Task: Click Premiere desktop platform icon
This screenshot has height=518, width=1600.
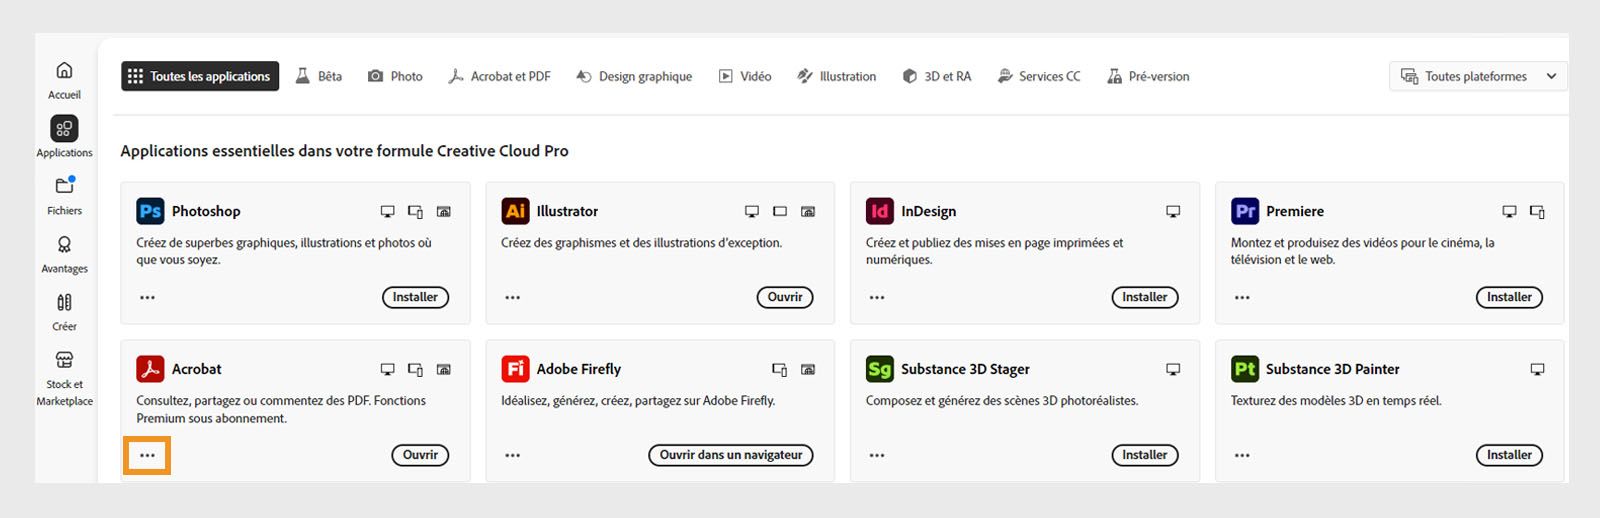Action: [1510, 211]
